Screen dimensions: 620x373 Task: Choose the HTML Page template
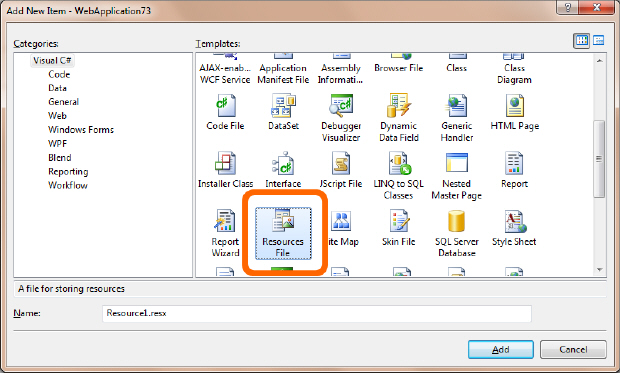click(514, 112)
